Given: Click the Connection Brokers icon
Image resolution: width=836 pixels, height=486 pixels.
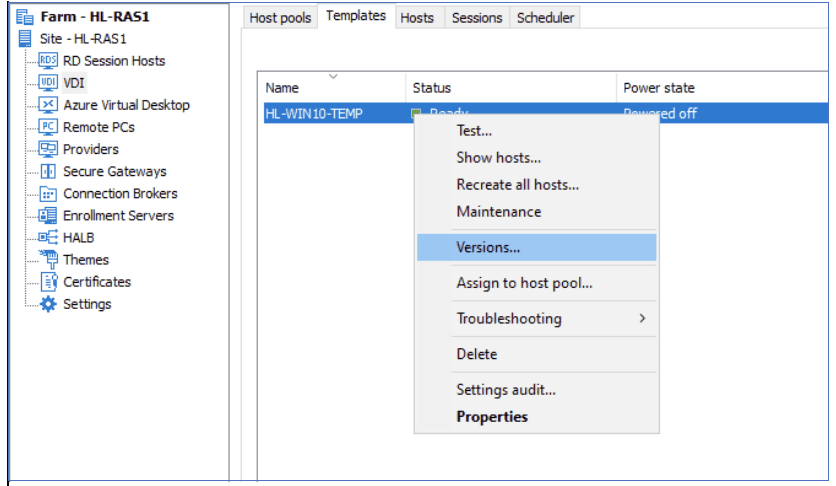Looking at the screenshot, I should [x=48, y=193].
